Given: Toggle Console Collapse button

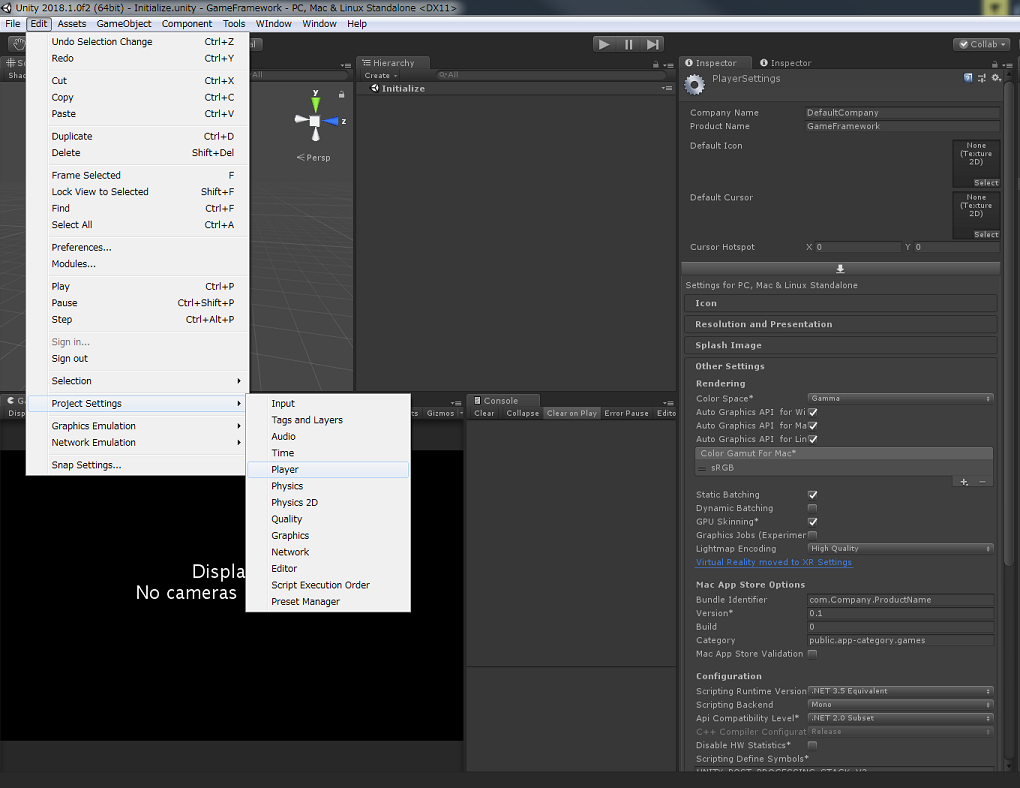Looking at the screenshot, I should click(x=522, y=413).
